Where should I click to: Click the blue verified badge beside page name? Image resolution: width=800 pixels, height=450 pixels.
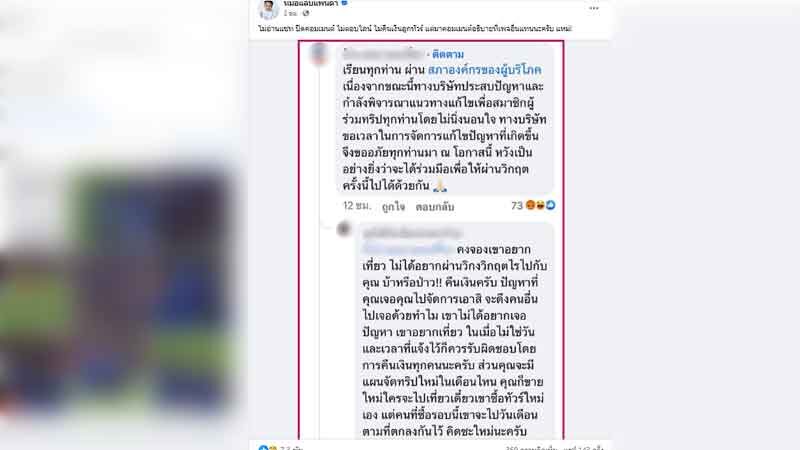(344, 3)
